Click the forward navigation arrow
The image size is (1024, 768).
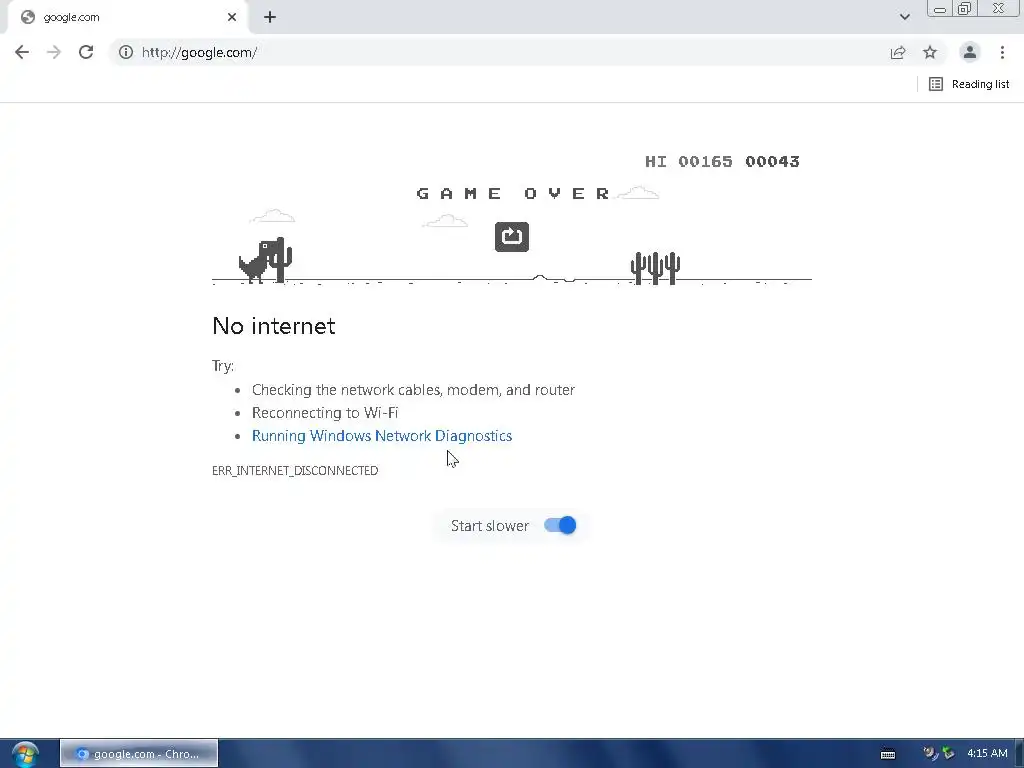coord(54,52)
